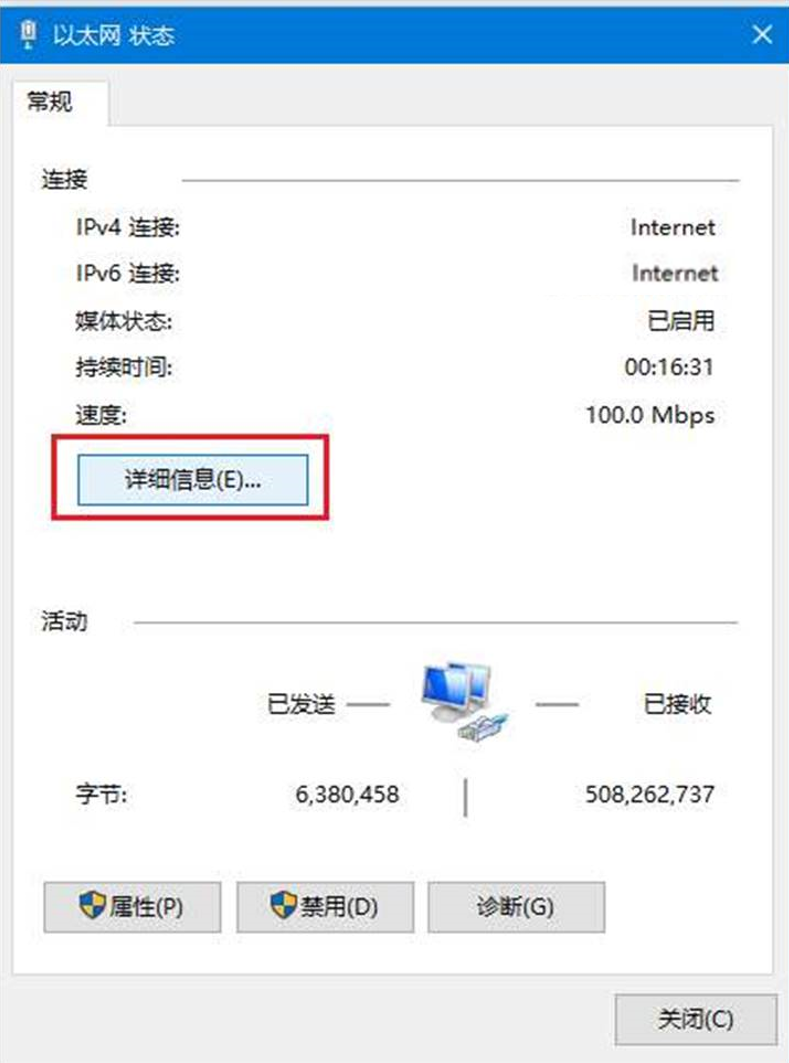Click the speed value 100.0 Mbps

(650, 415)
